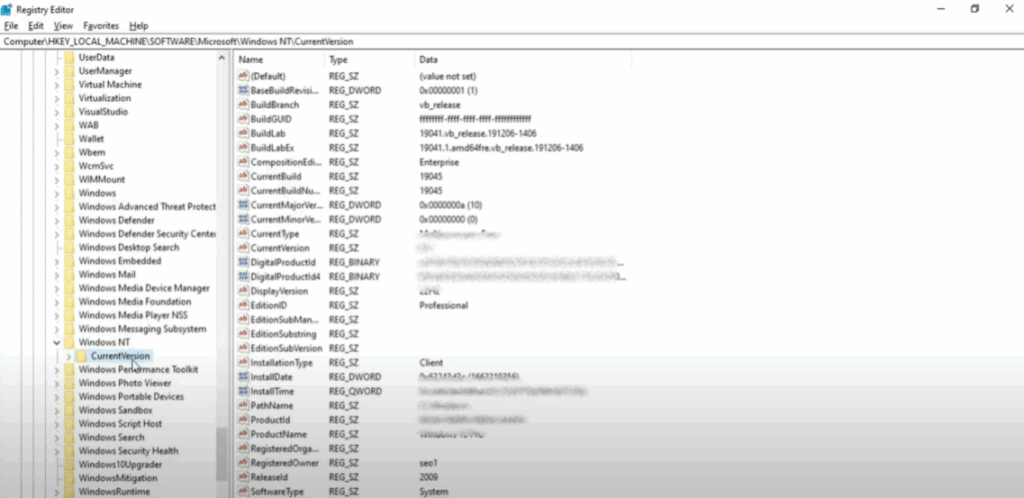Screen dimensions: 1024x498
Task: Click the DigitalProductId binary value icon
Action: (244, 262)
